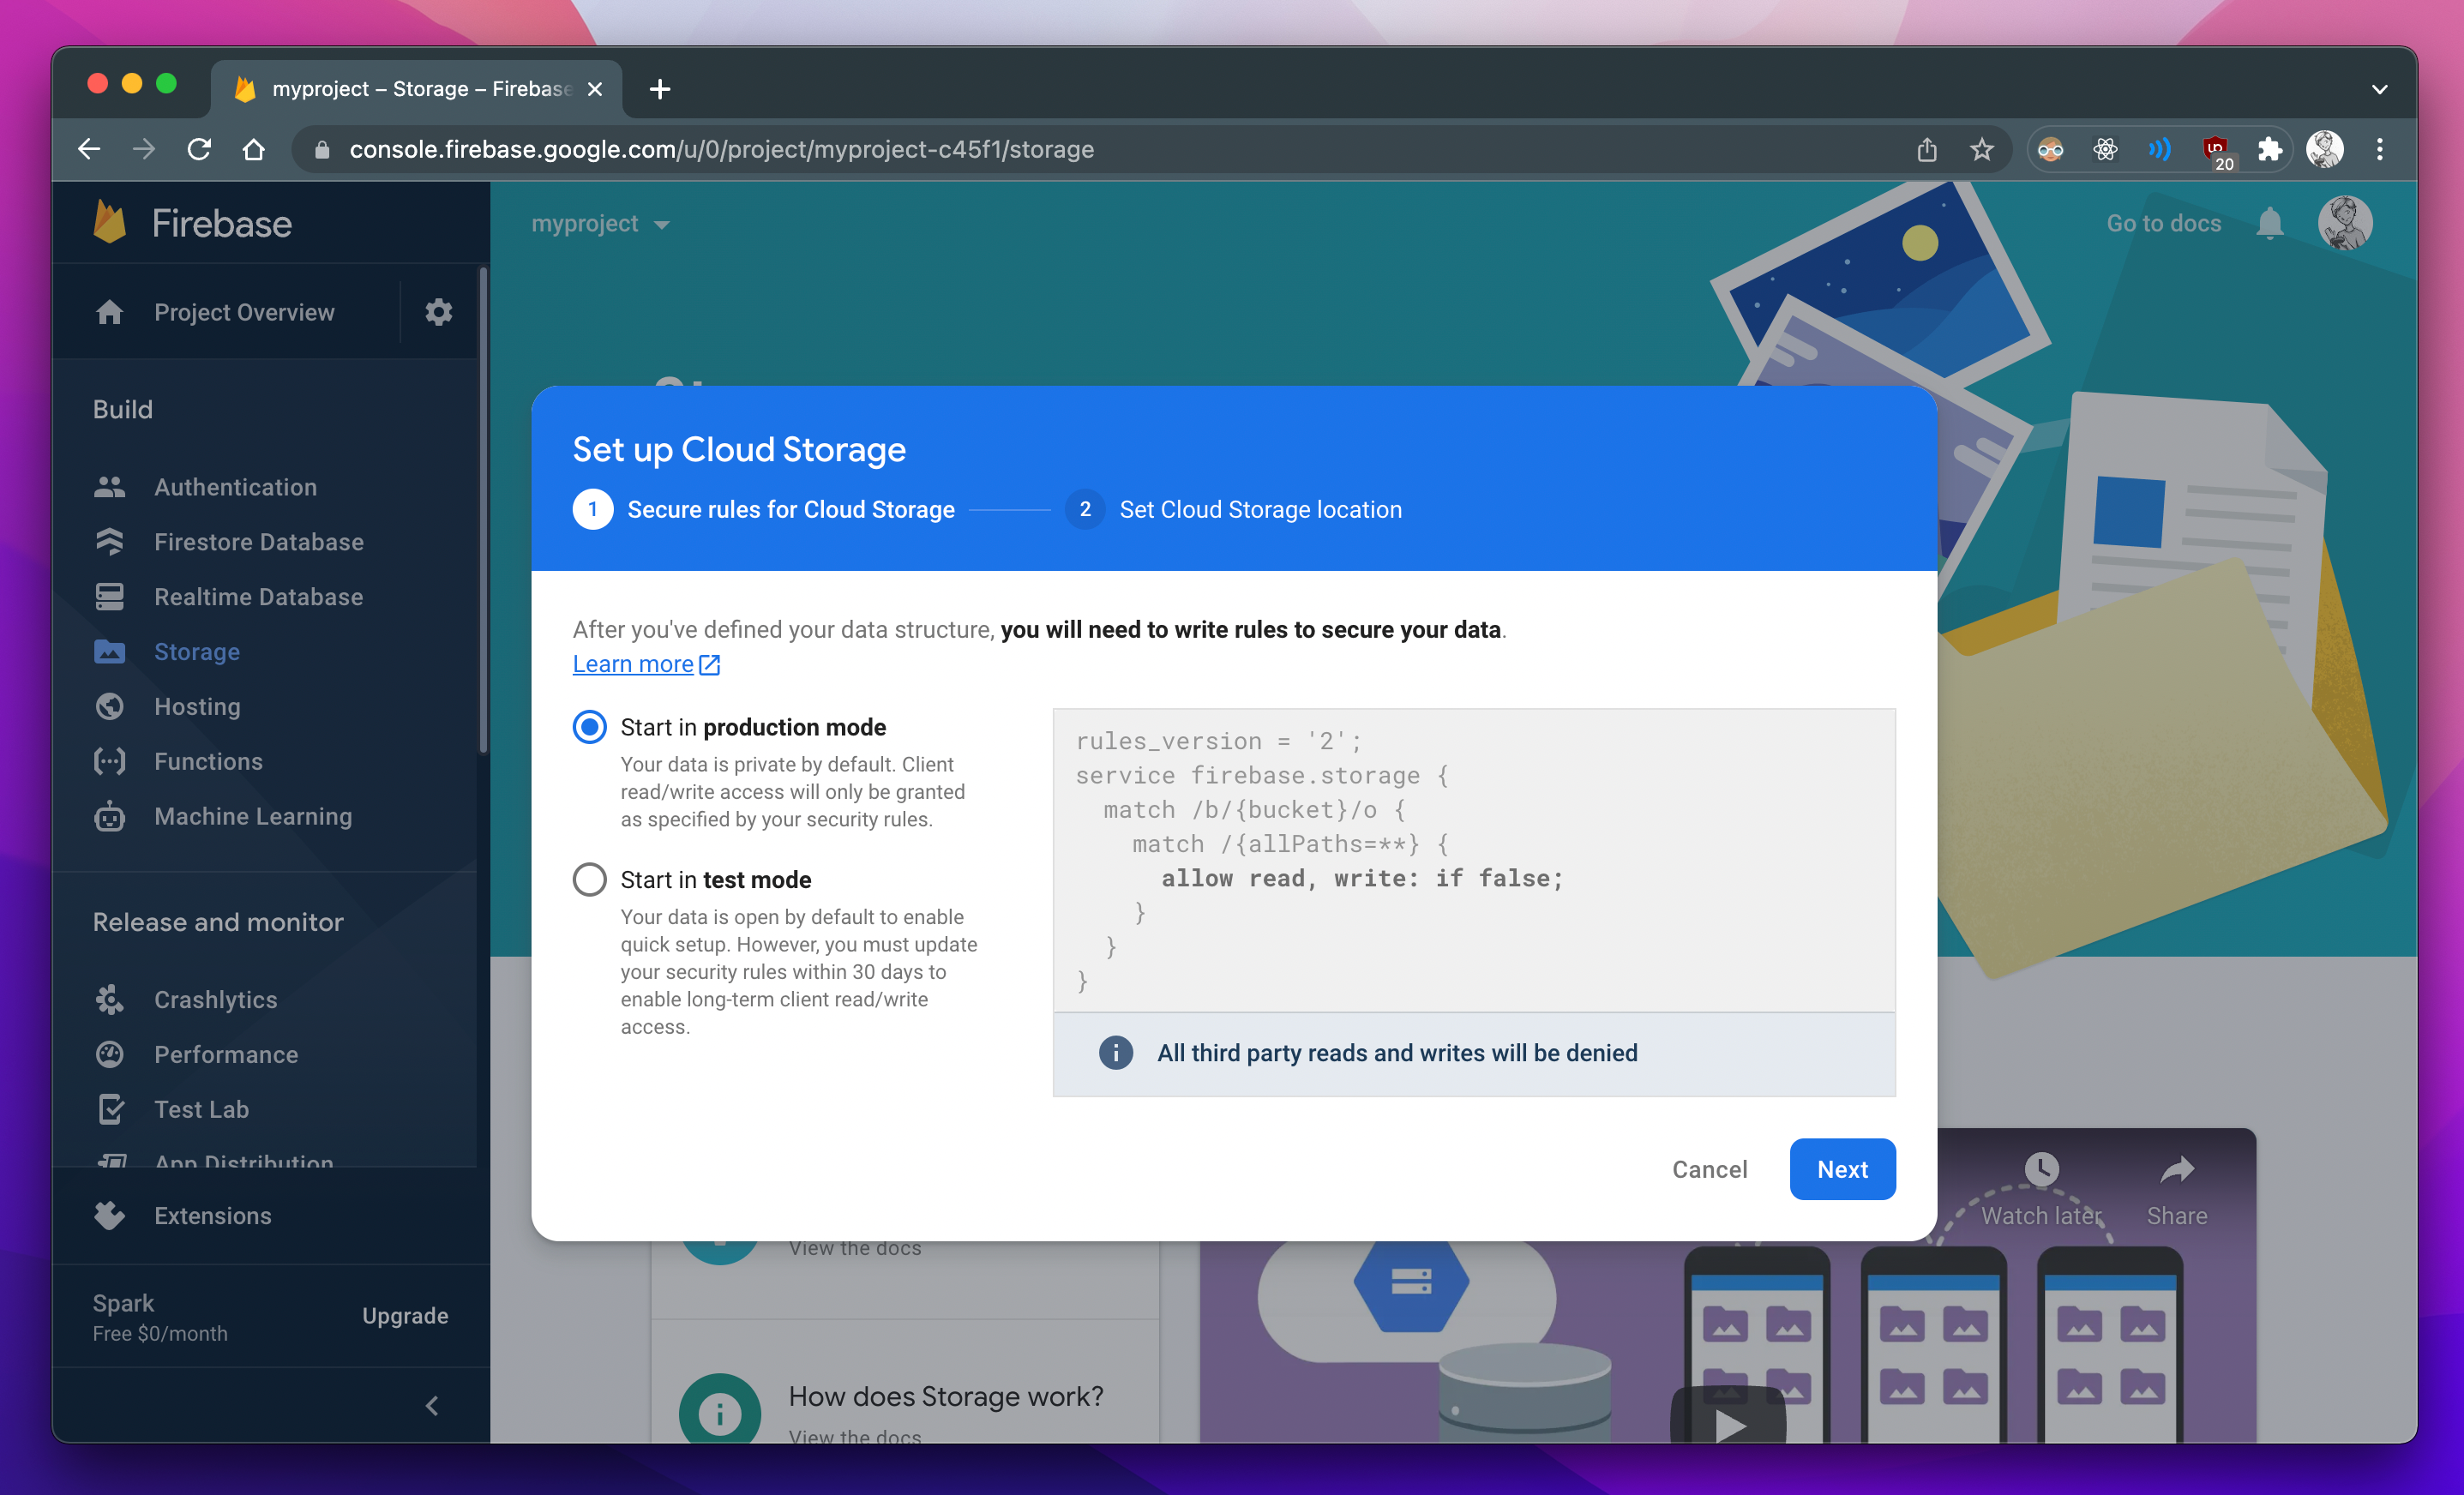Select Storage in the sidebar
Viewport: 2464px width, 1495px height.
(197, 652)
